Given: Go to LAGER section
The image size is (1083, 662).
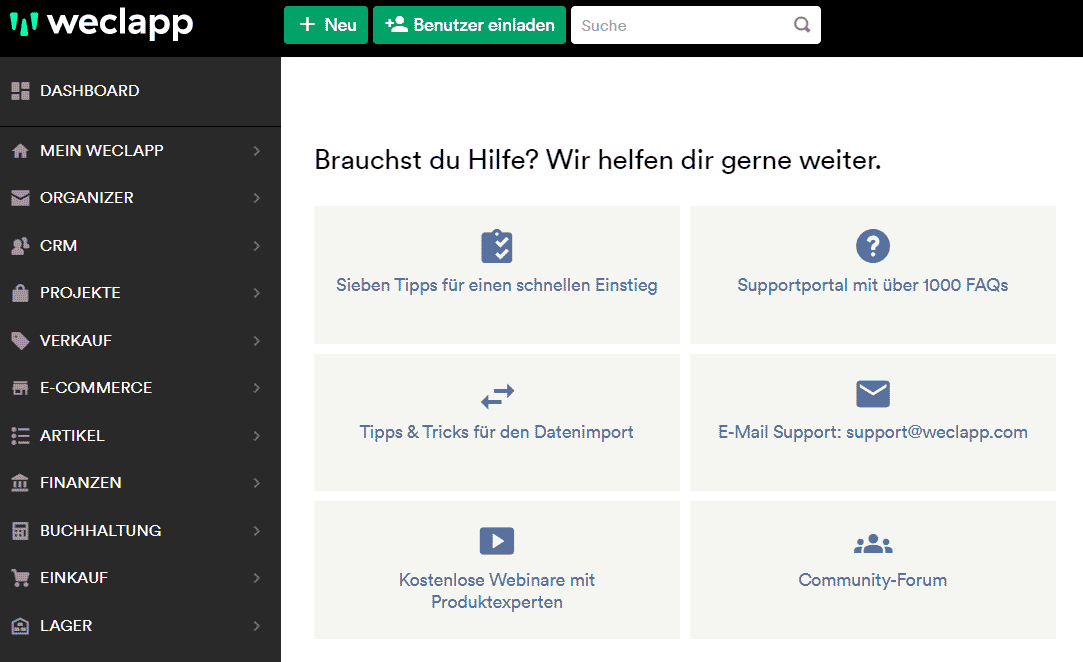Looking at the screenshot, I should click(140, 625).
